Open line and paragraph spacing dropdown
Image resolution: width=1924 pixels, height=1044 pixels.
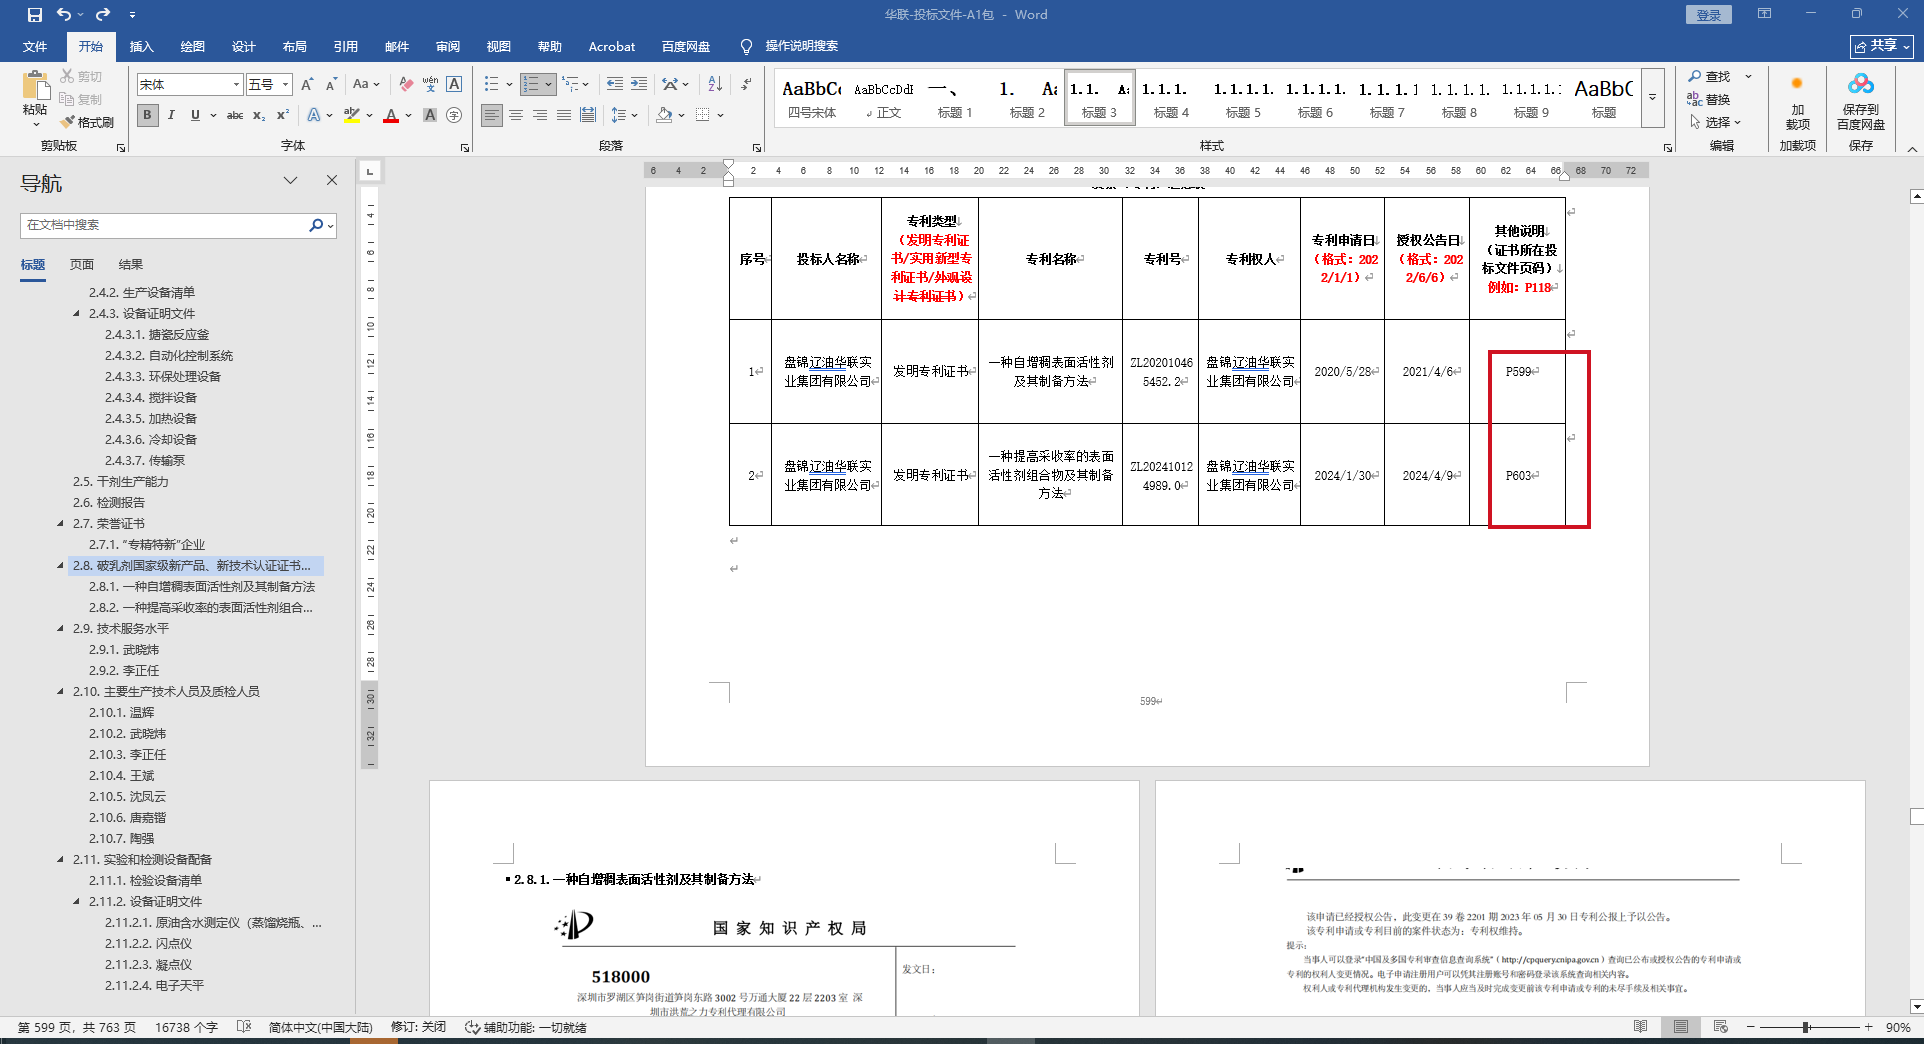[624, 116]
